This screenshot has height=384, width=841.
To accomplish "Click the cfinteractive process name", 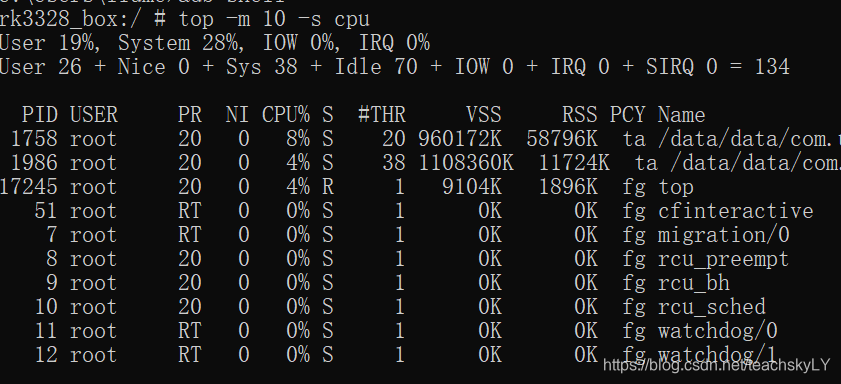I will pyautogui.click(x=735, y=211).
